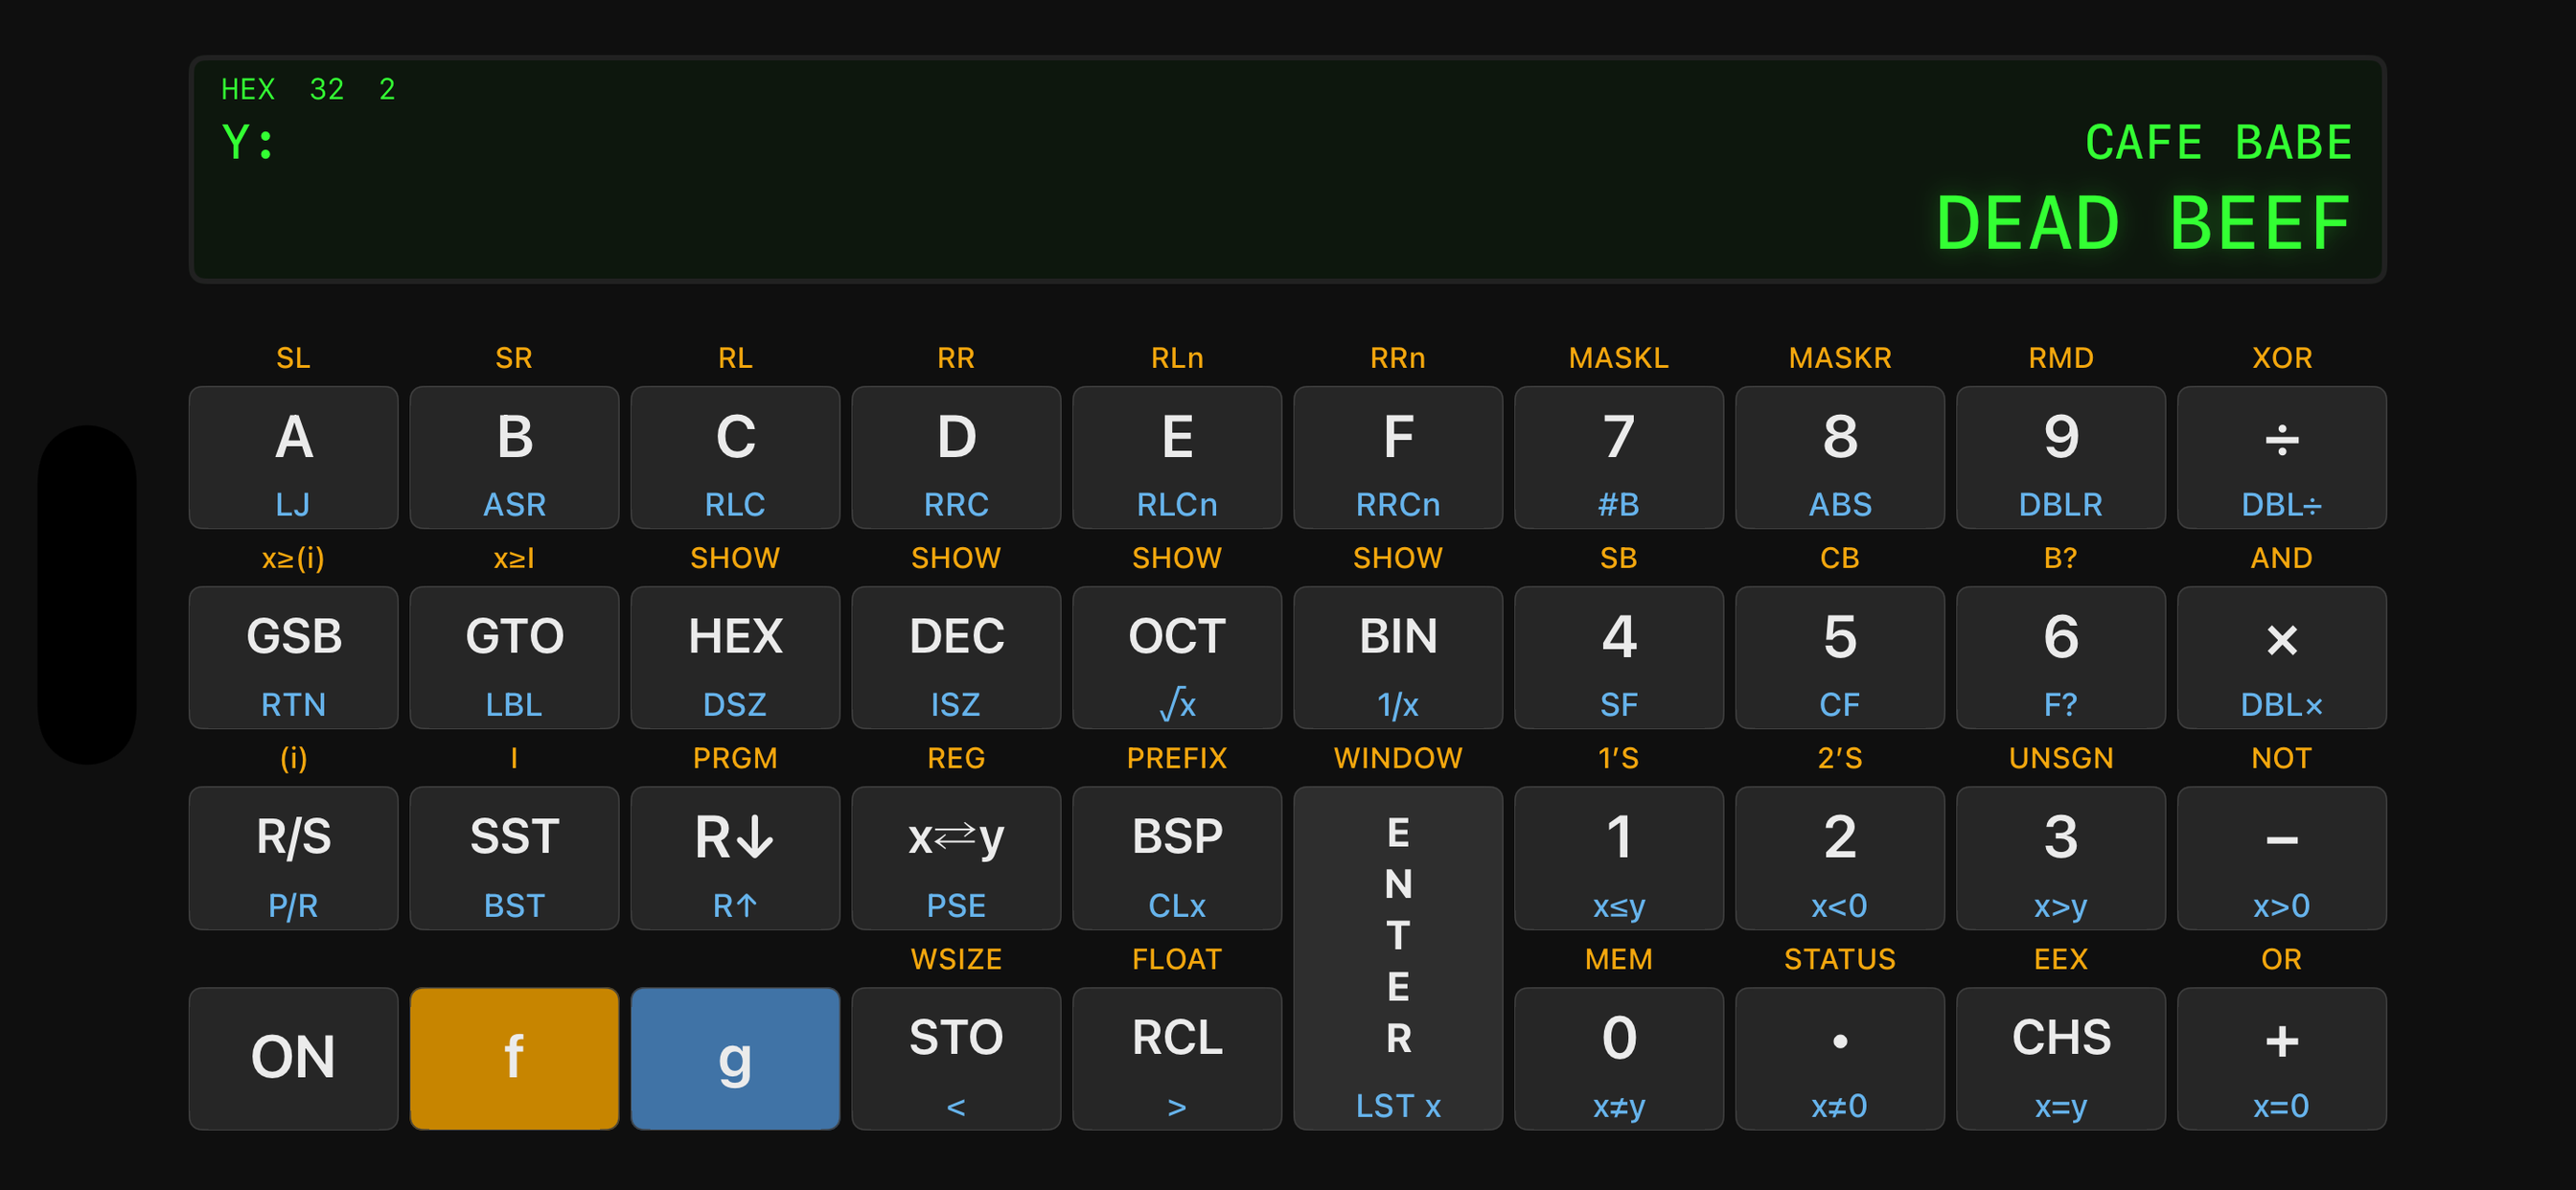2576x1190 pixels.
Task: Click the HEX 32 2 status text
Action: coord(308,89)
